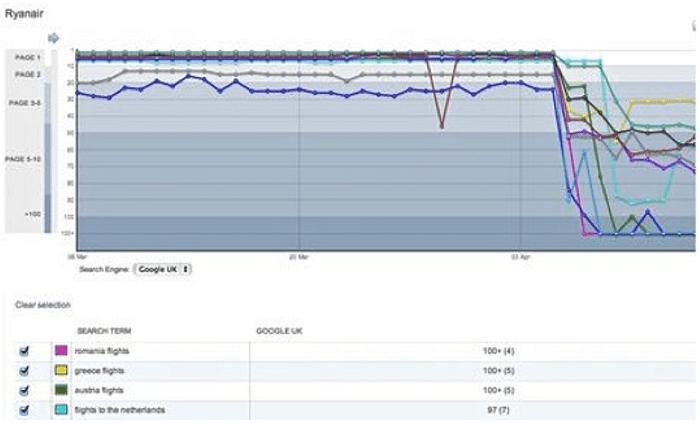Sort by the SEARCH TERM column header
700x424 pixels.
pos(104,331)
